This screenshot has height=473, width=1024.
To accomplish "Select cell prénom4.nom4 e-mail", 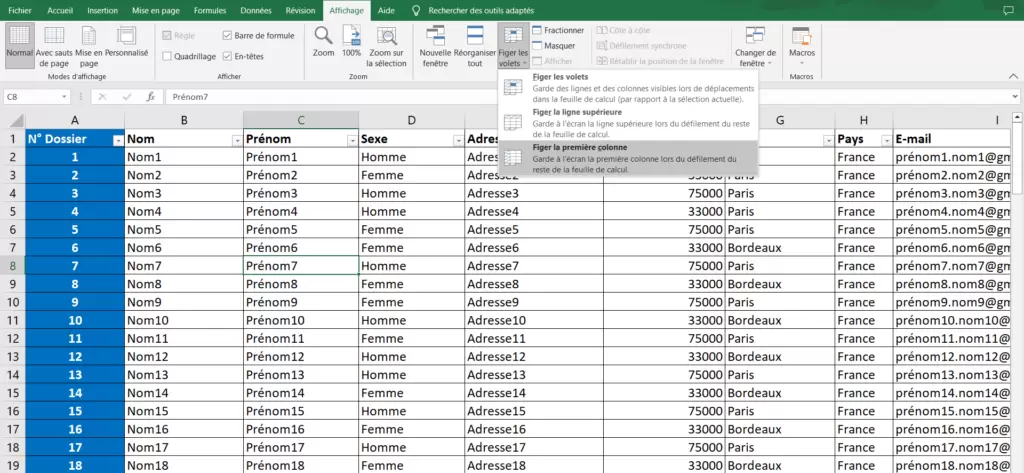I will click(x=952, y=212).
